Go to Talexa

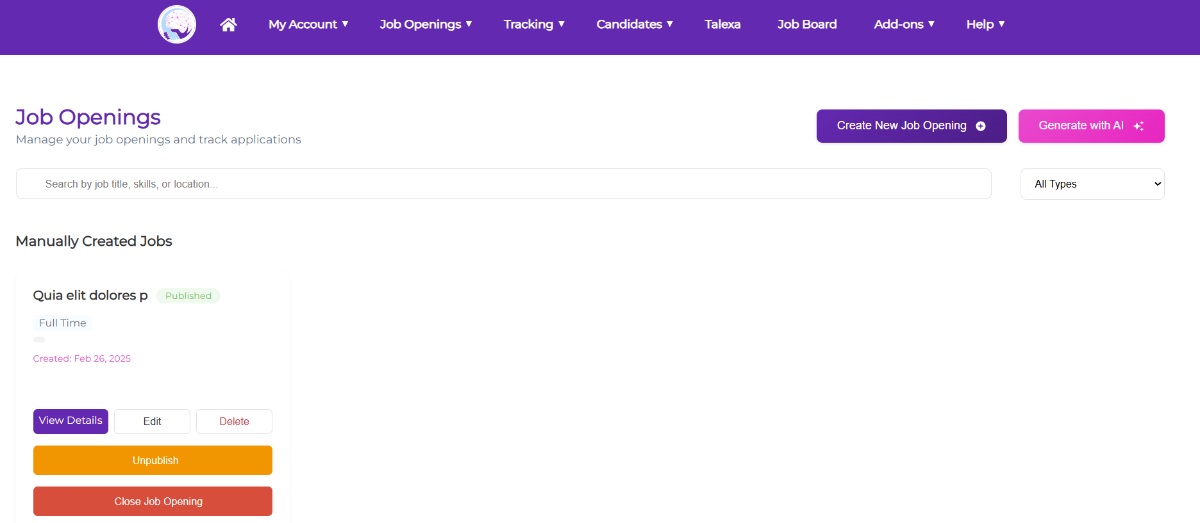pyautogui.click(x=723, y=24)
